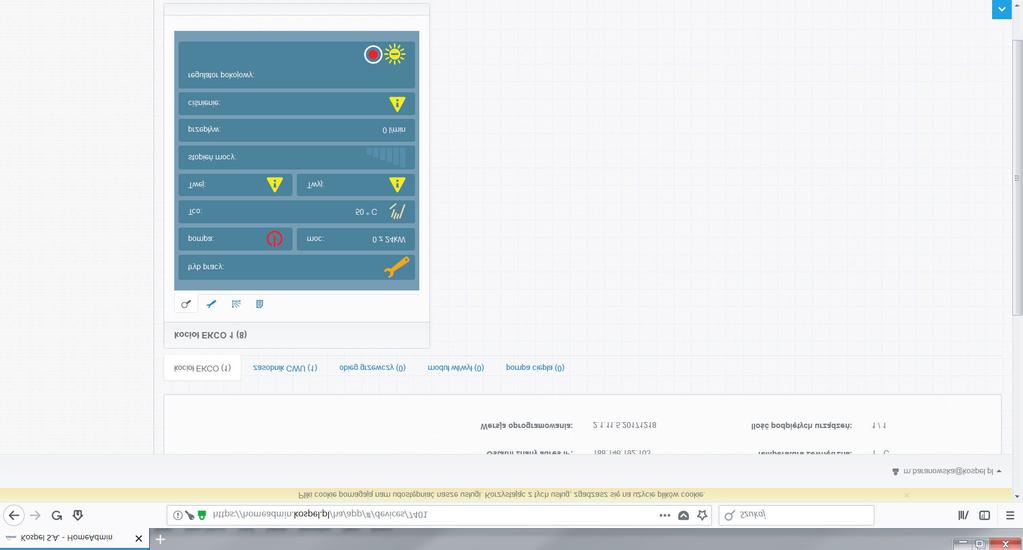Viewport: 1023px width, 550px height.
Task: Open site information circled-i icon
Action: (x=177, y=515)
